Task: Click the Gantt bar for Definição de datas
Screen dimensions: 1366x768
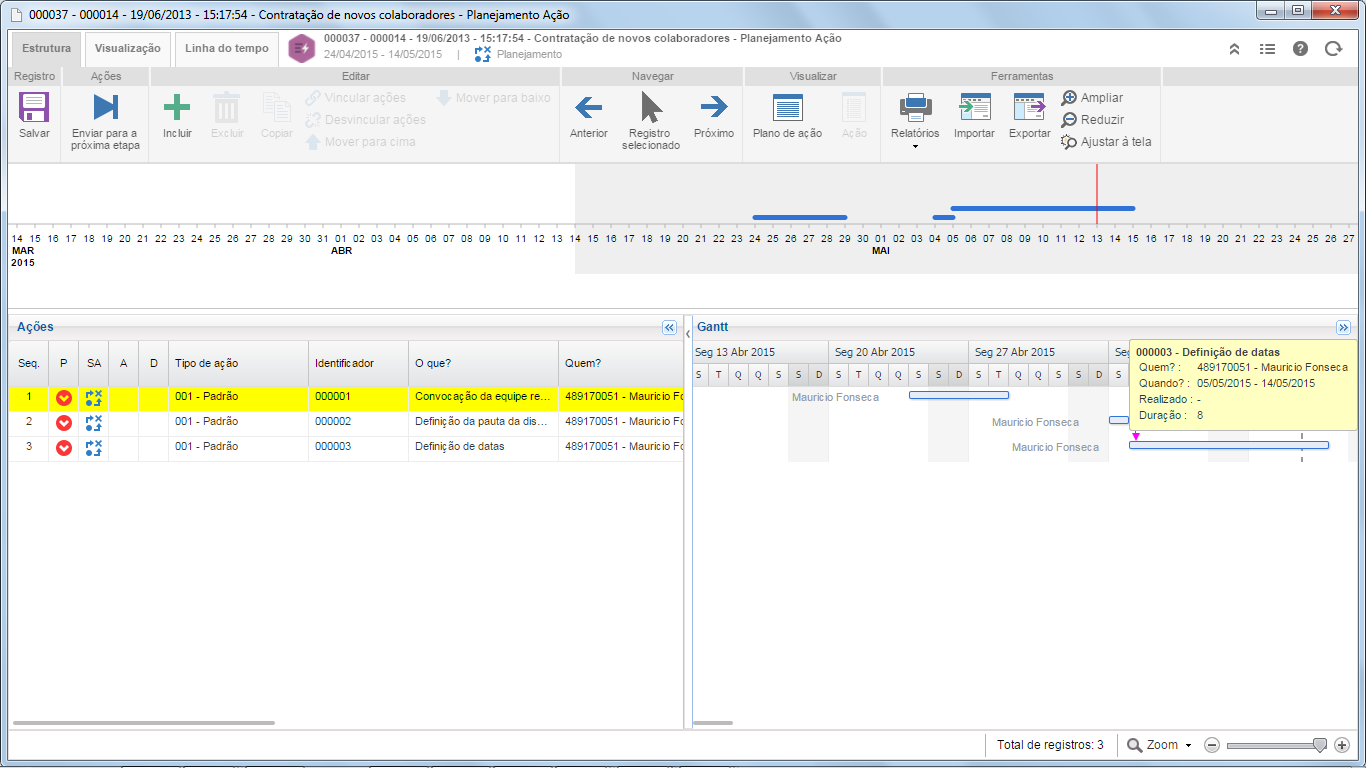Action: (x=1229, y=445)
